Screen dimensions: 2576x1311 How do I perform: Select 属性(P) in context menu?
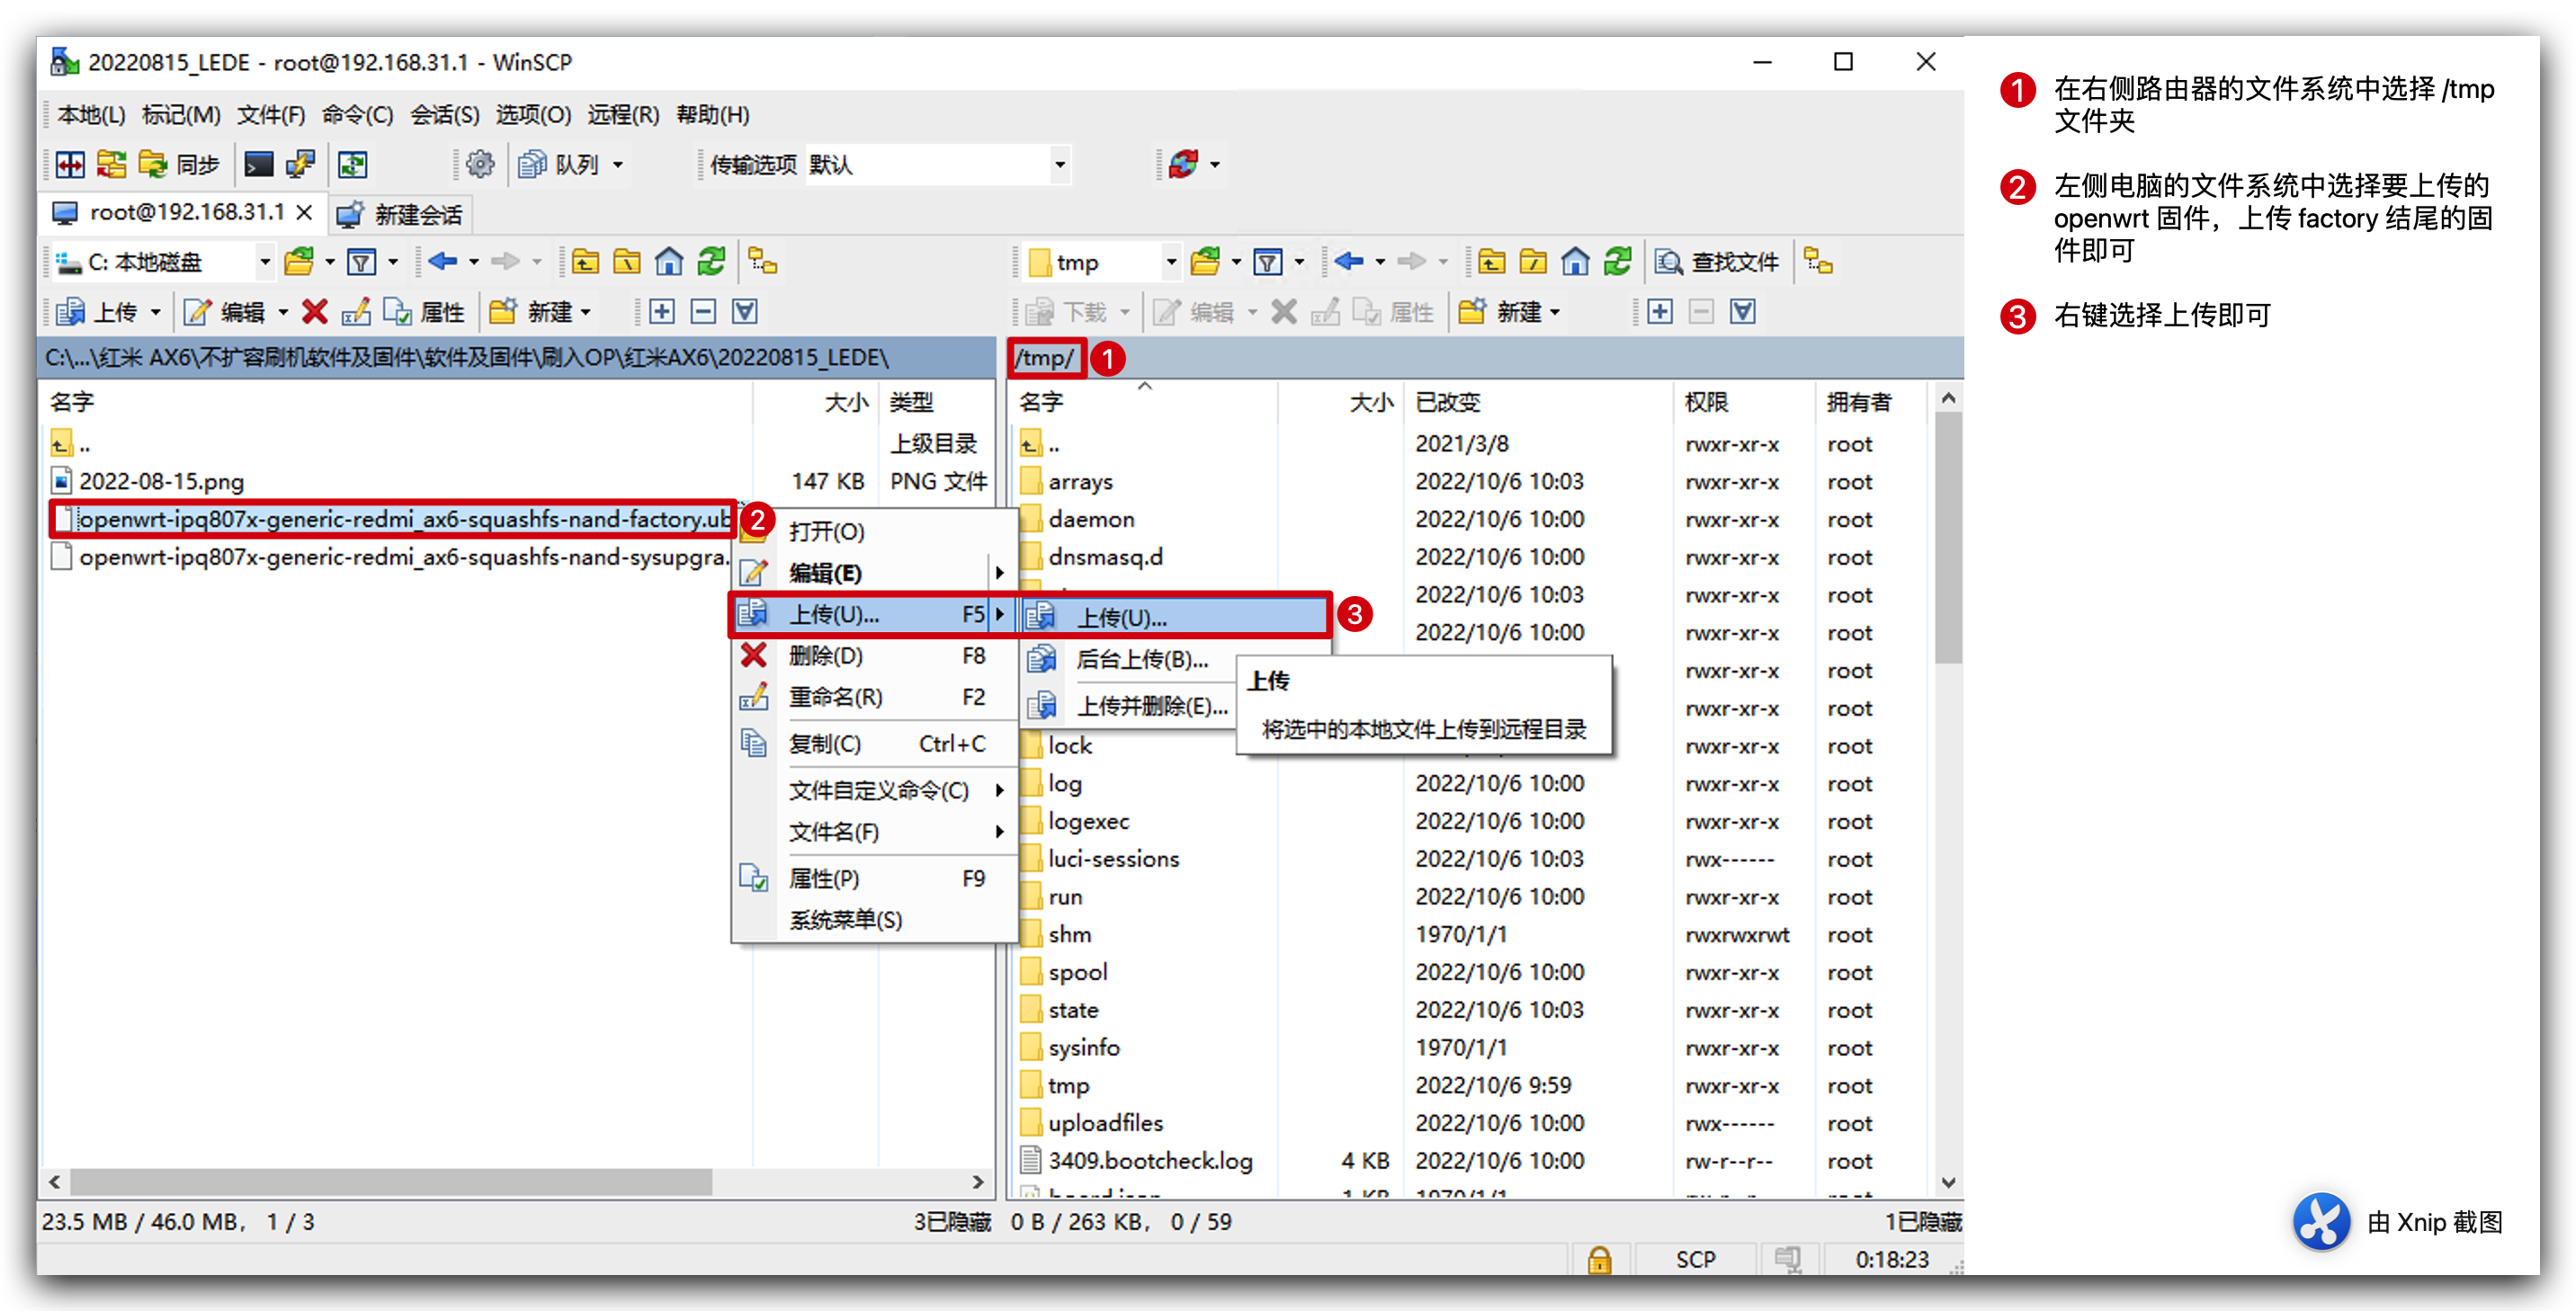coord(874,879)
